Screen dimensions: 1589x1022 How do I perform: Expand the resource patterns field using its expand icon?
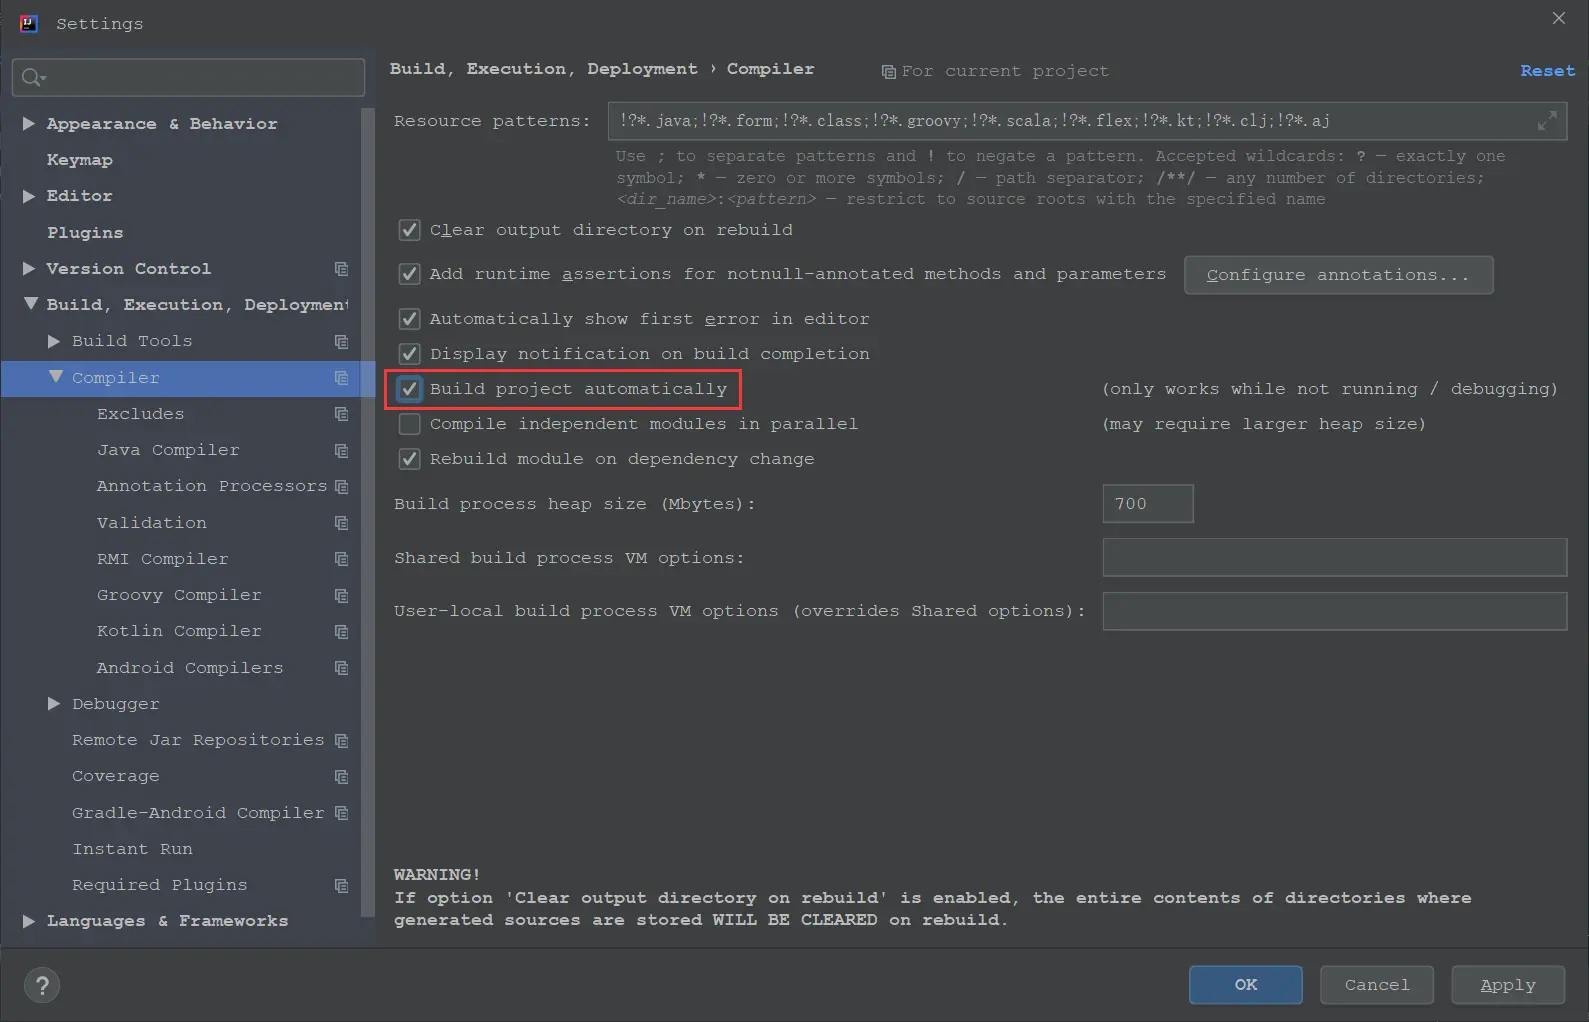coord(1547,121)
